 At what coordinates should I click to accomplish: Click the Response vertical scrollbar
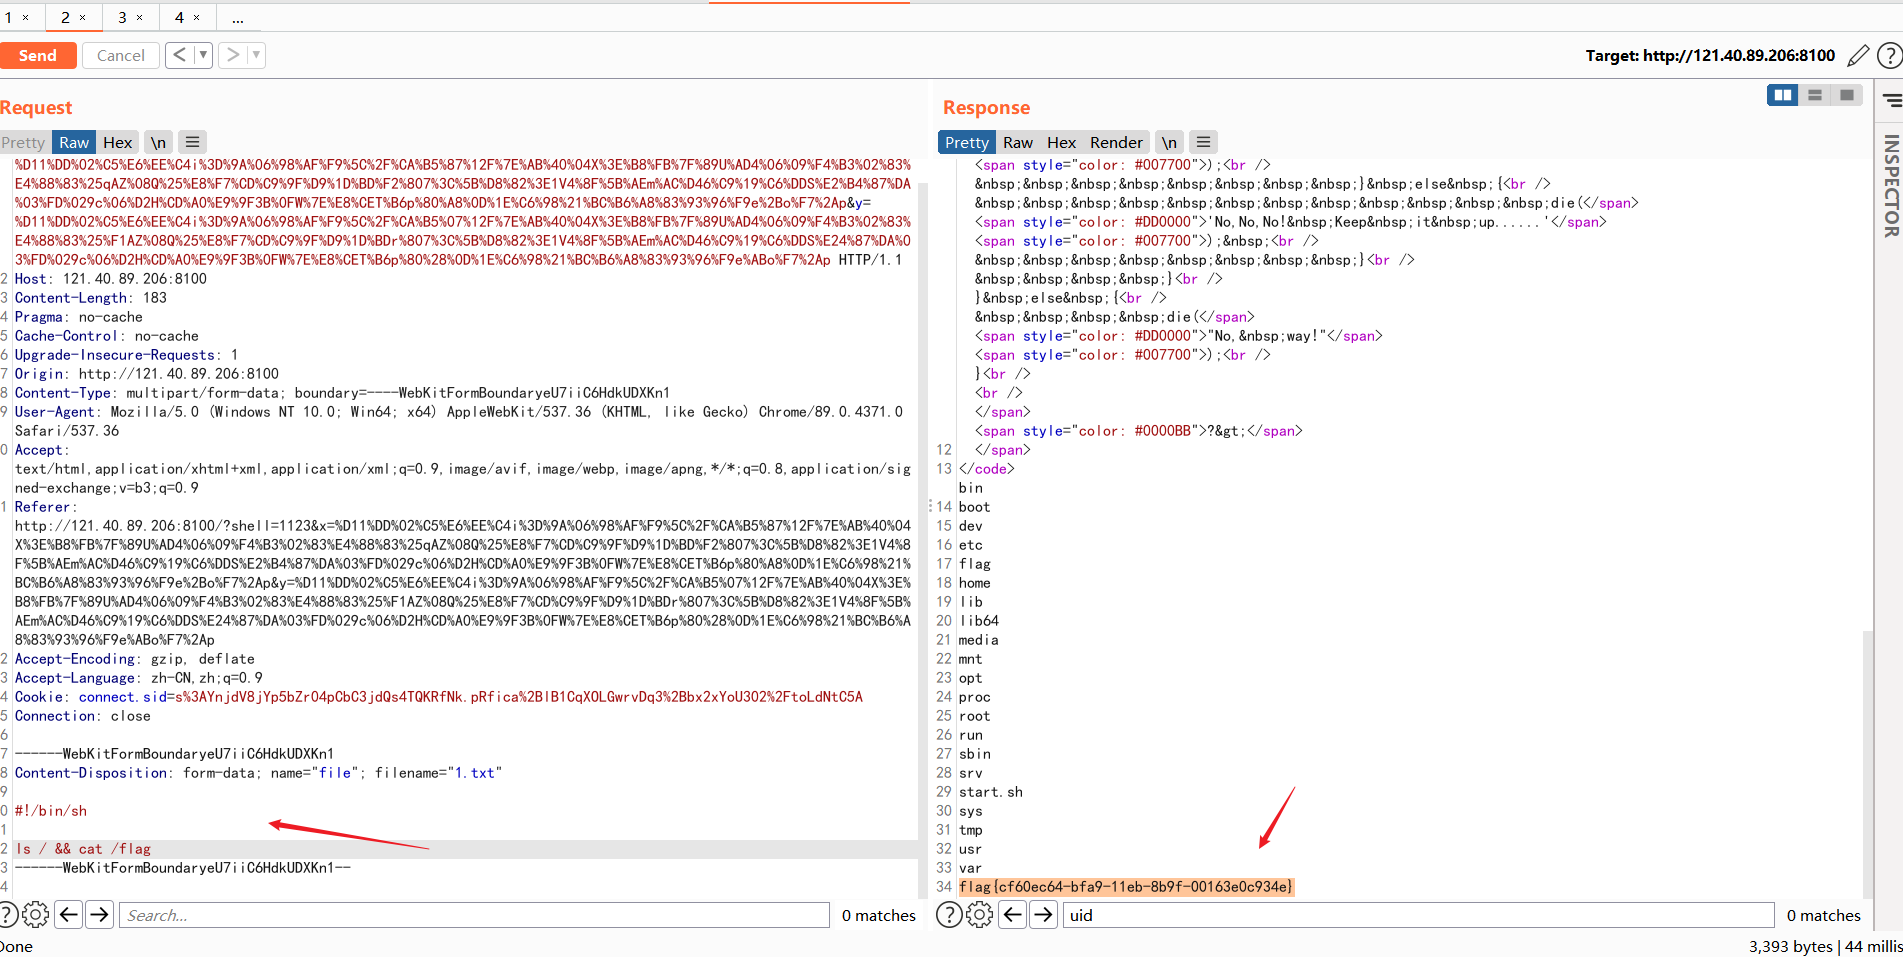pos(1867,764)
